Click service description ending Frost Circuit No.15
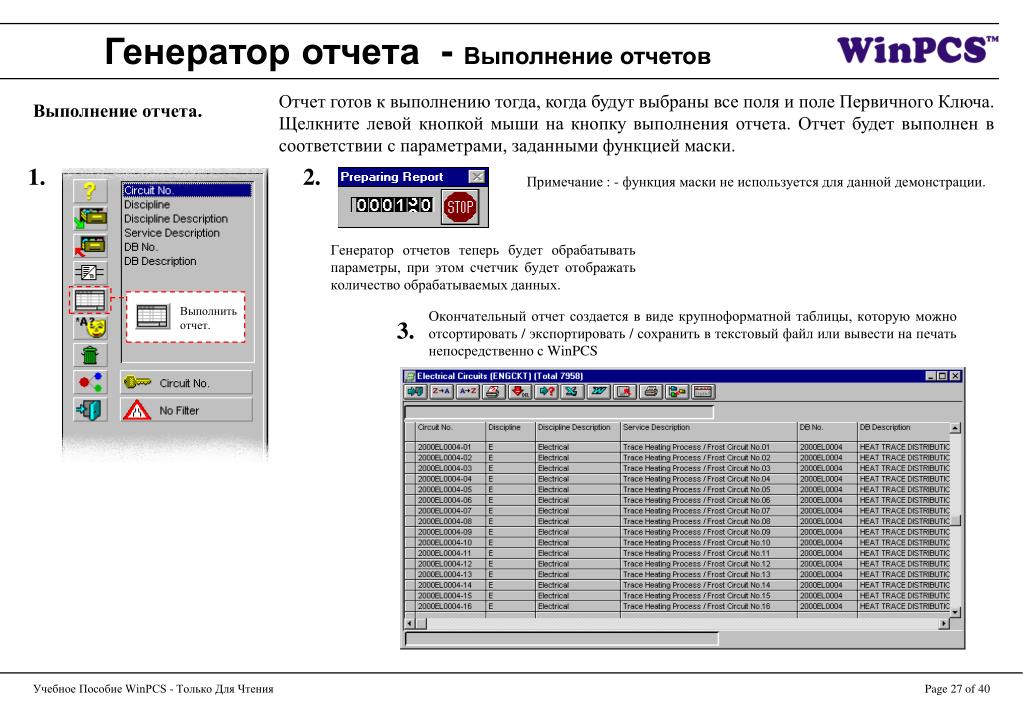 click(709, 596)
